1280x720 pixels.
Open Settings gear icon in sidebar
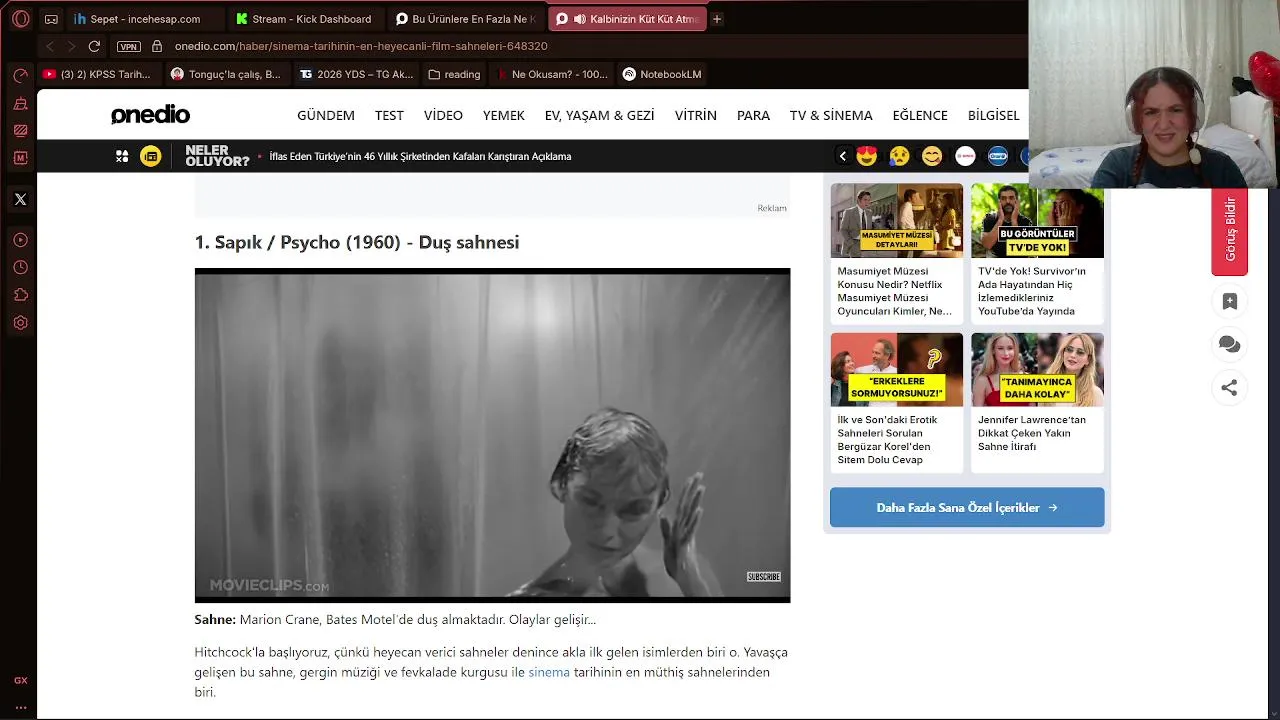pos(20,323)
